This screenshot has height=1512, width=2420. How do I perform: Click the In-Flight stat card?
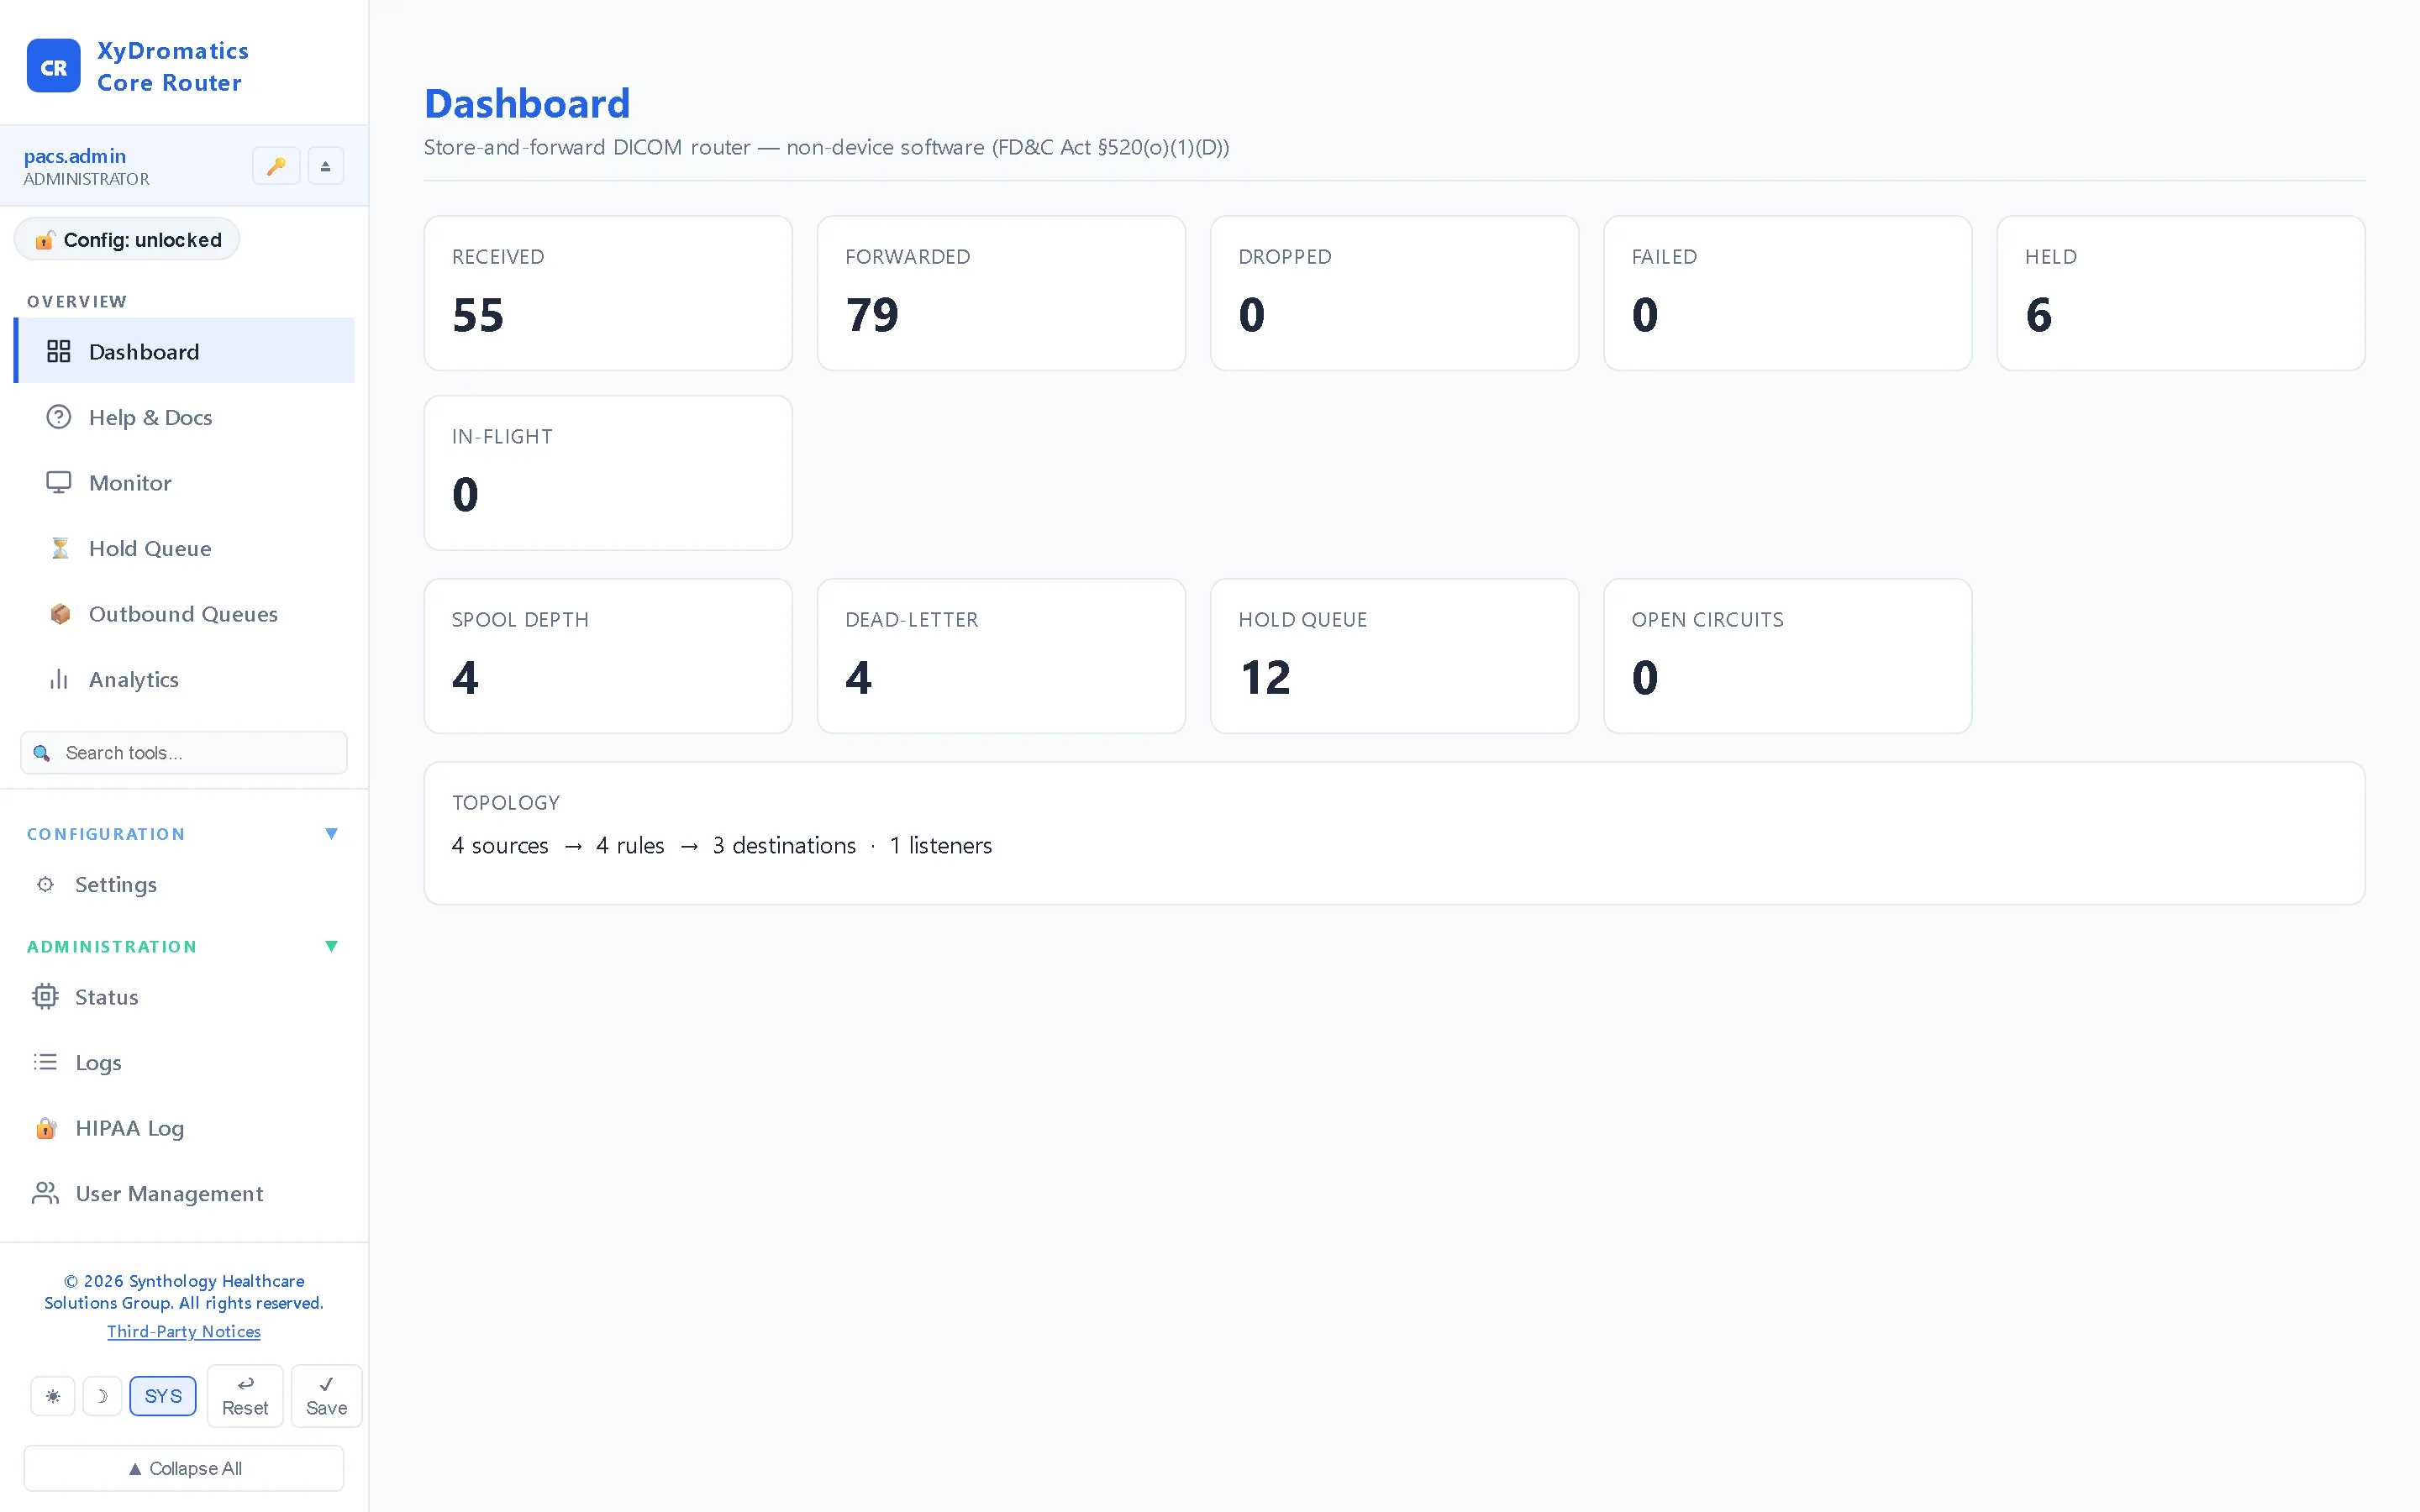608,473
